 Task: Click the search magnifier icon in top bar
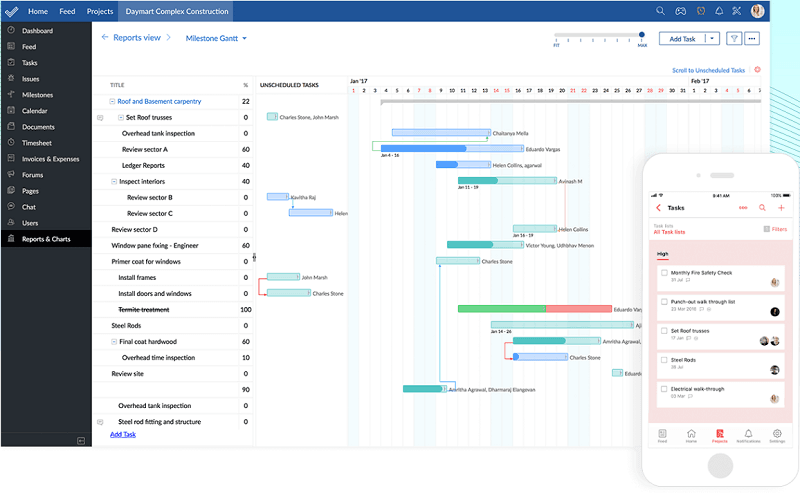660,11
